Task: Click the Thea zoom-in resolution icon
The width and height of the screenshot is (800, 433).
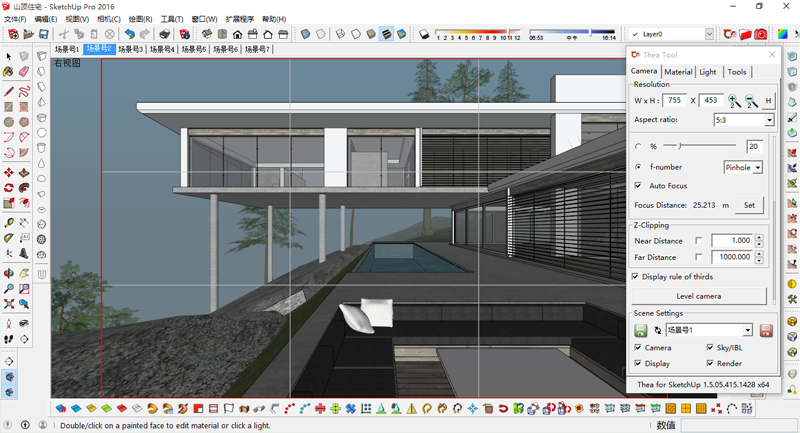Action: click(x=734, y=100)
